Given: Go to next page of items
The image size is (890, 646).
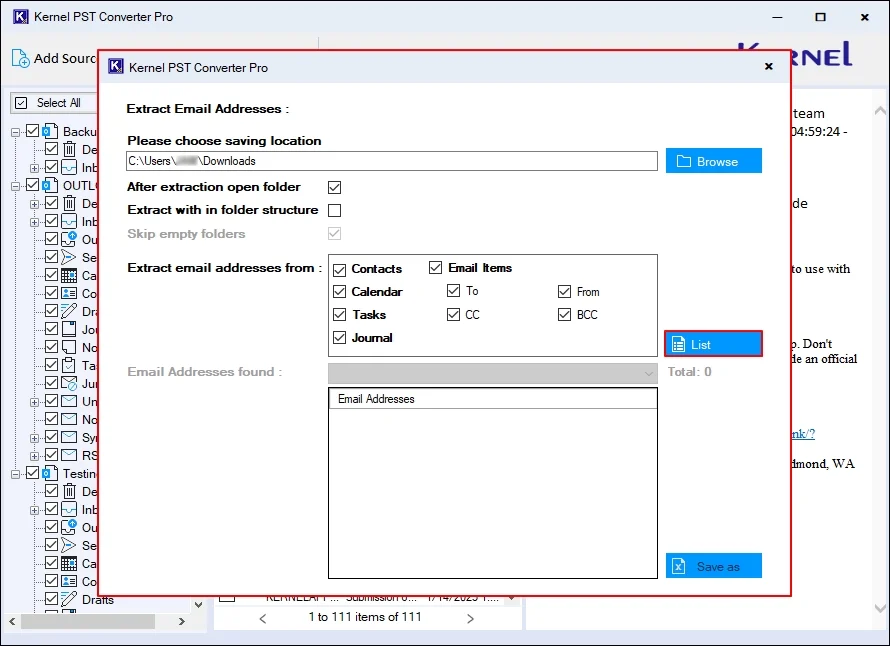Looking at the screenshot, I should point(470,618).
